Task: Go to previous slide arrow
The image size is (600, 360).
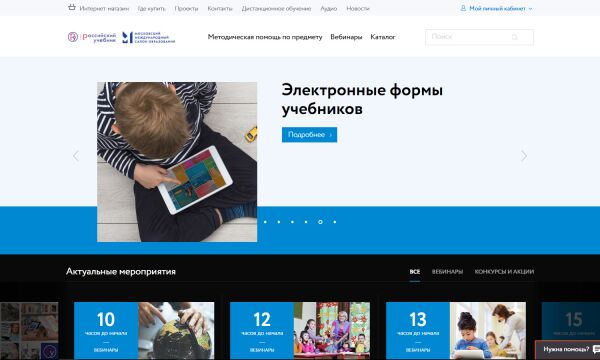Action: coord(76,156)
